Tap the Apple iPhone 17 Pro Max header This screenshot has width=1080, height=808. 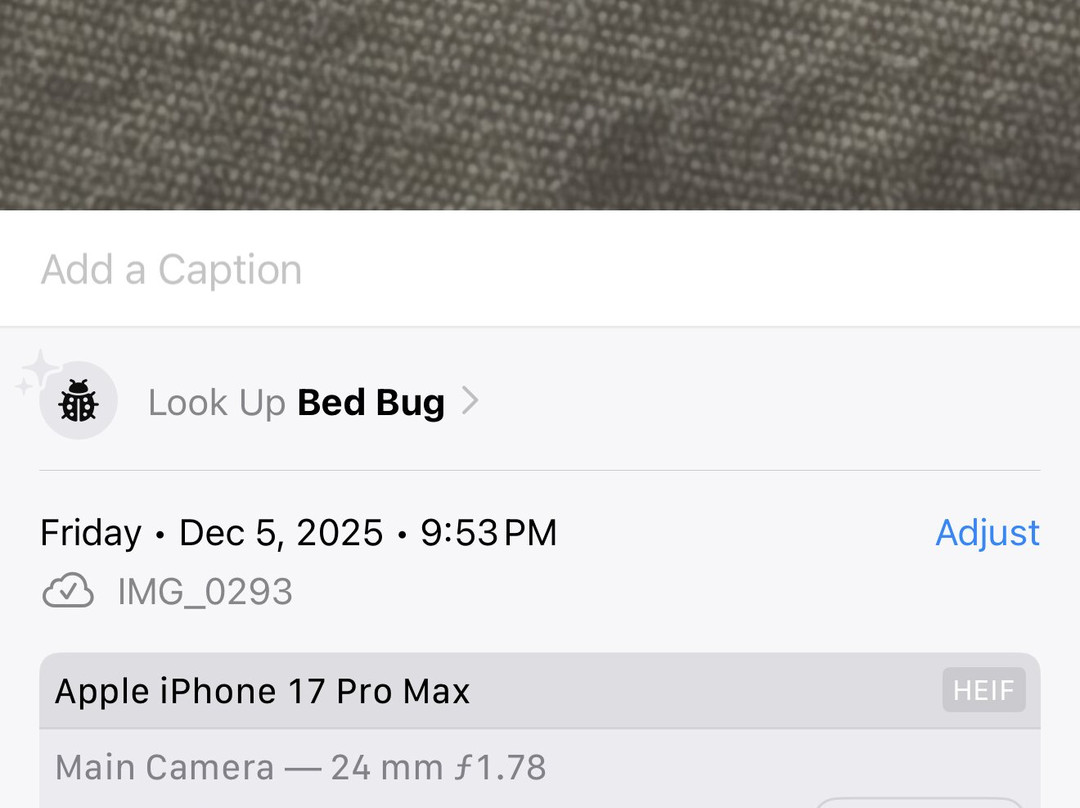click(x=262, y=691)
